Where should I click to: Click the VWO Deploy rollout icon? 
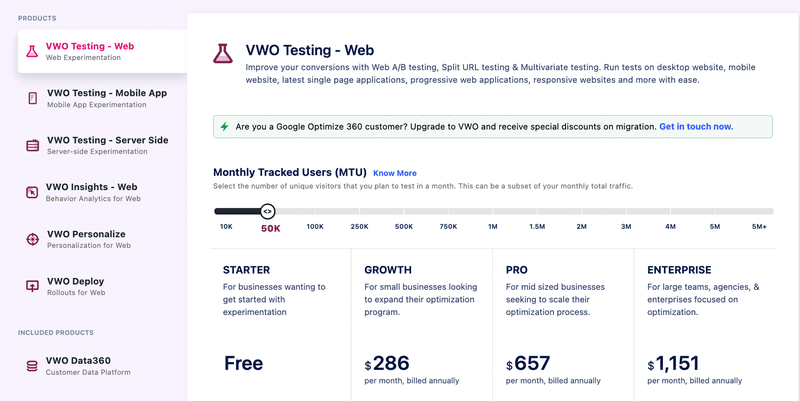click(32, 286)
